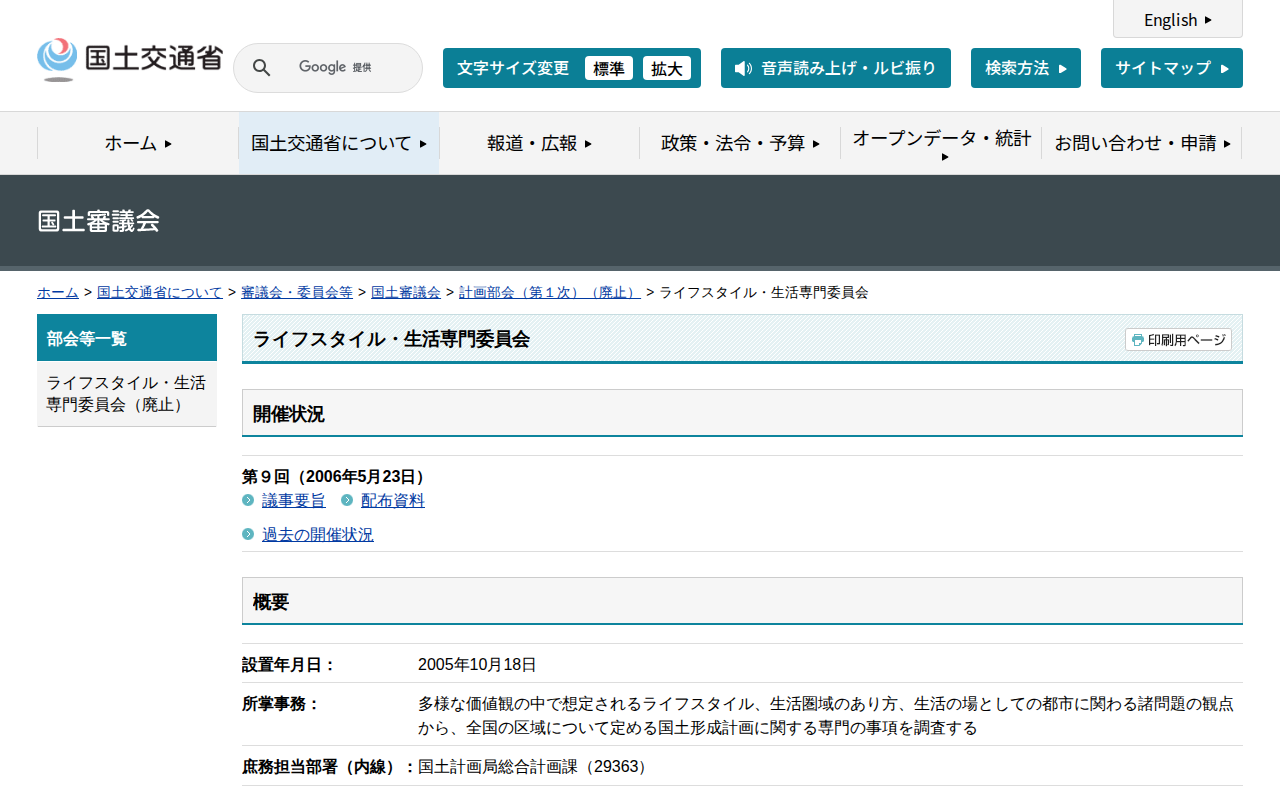Open 音声読み上げ・ルビ振り tool
Image resolution: width=1280 pixels, height=800 pixels.
coord(836,68)
